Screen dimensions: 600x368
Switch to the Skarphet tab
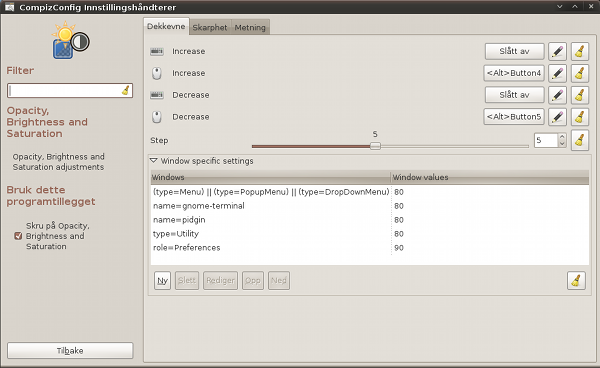coord(210,27)
